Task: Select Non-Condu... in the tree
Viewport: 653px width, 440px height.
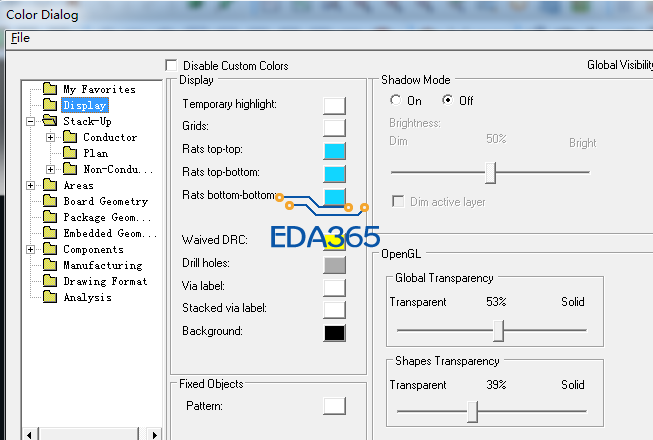Action: pyautogui.click(x=118, y=169)
